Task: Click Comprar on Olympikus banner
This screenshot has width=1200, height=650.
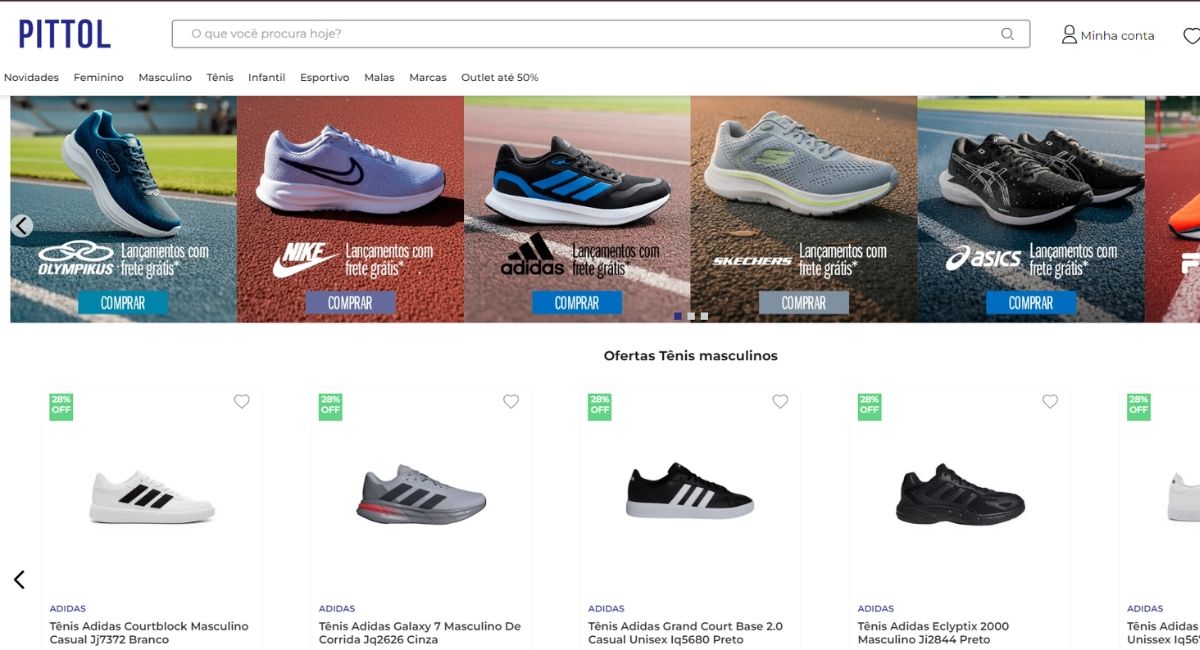Action: click(123, 302)
